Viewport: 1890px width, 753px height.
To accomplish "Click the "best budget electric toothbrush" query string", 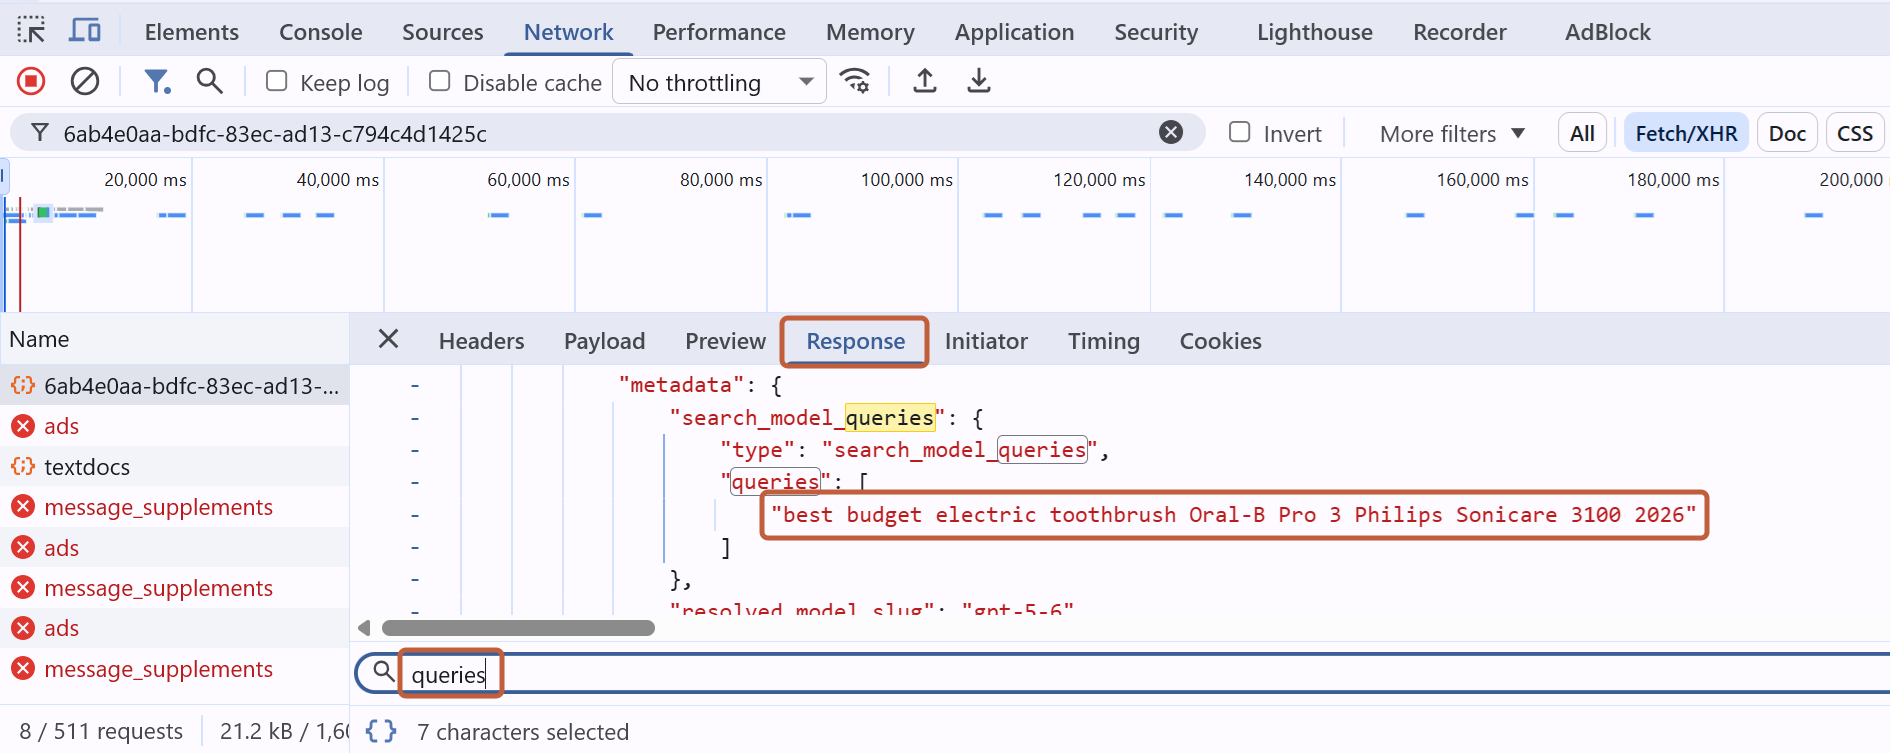I will coord(1234,515).
